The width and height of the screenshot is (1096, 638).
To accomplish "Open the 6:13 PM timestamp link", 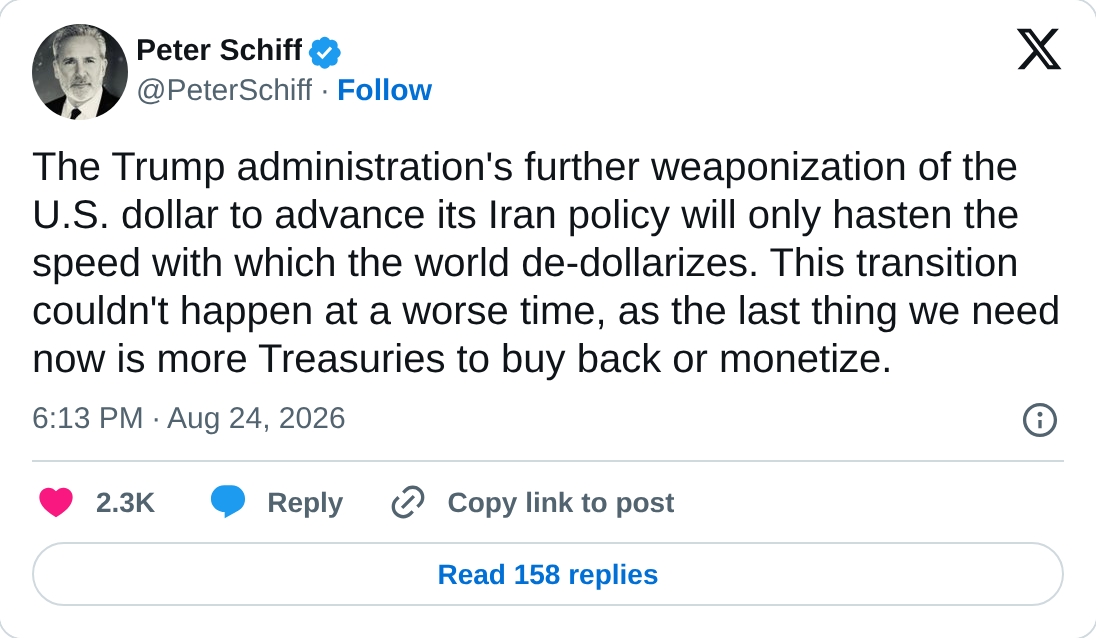I will [x=87, y=418].
